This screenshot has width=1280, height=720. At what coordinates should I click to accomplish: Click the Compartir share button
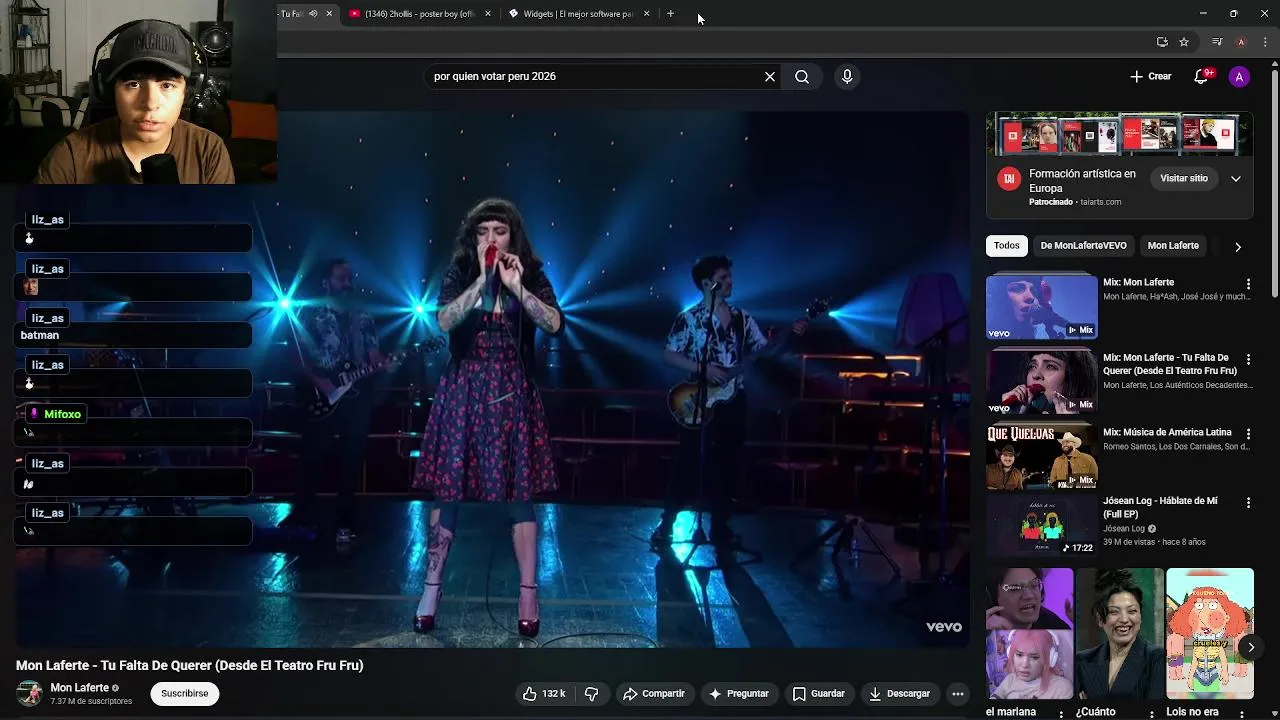[x=653, y=693]
